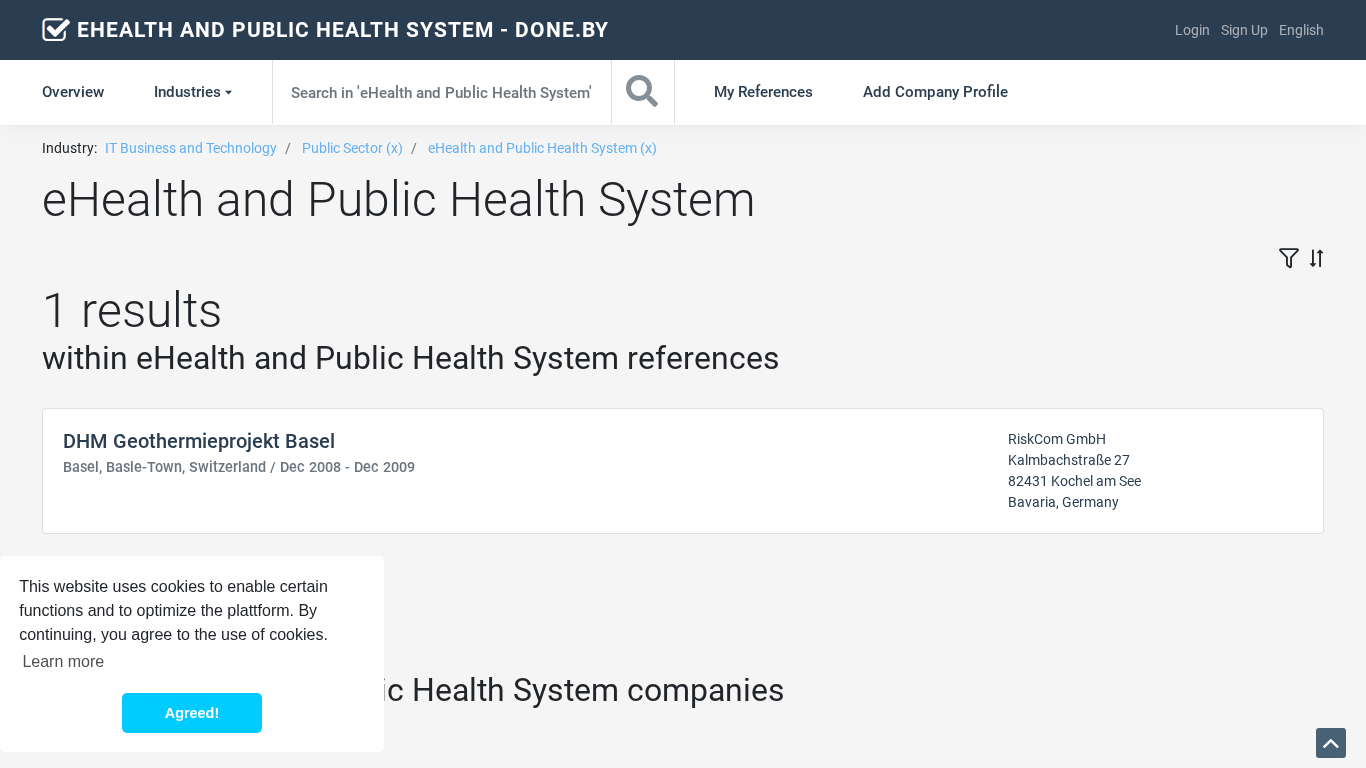The image size is (1366, 768).
Task: Click the magnifying glass search icon
Action: pos(642,92)
